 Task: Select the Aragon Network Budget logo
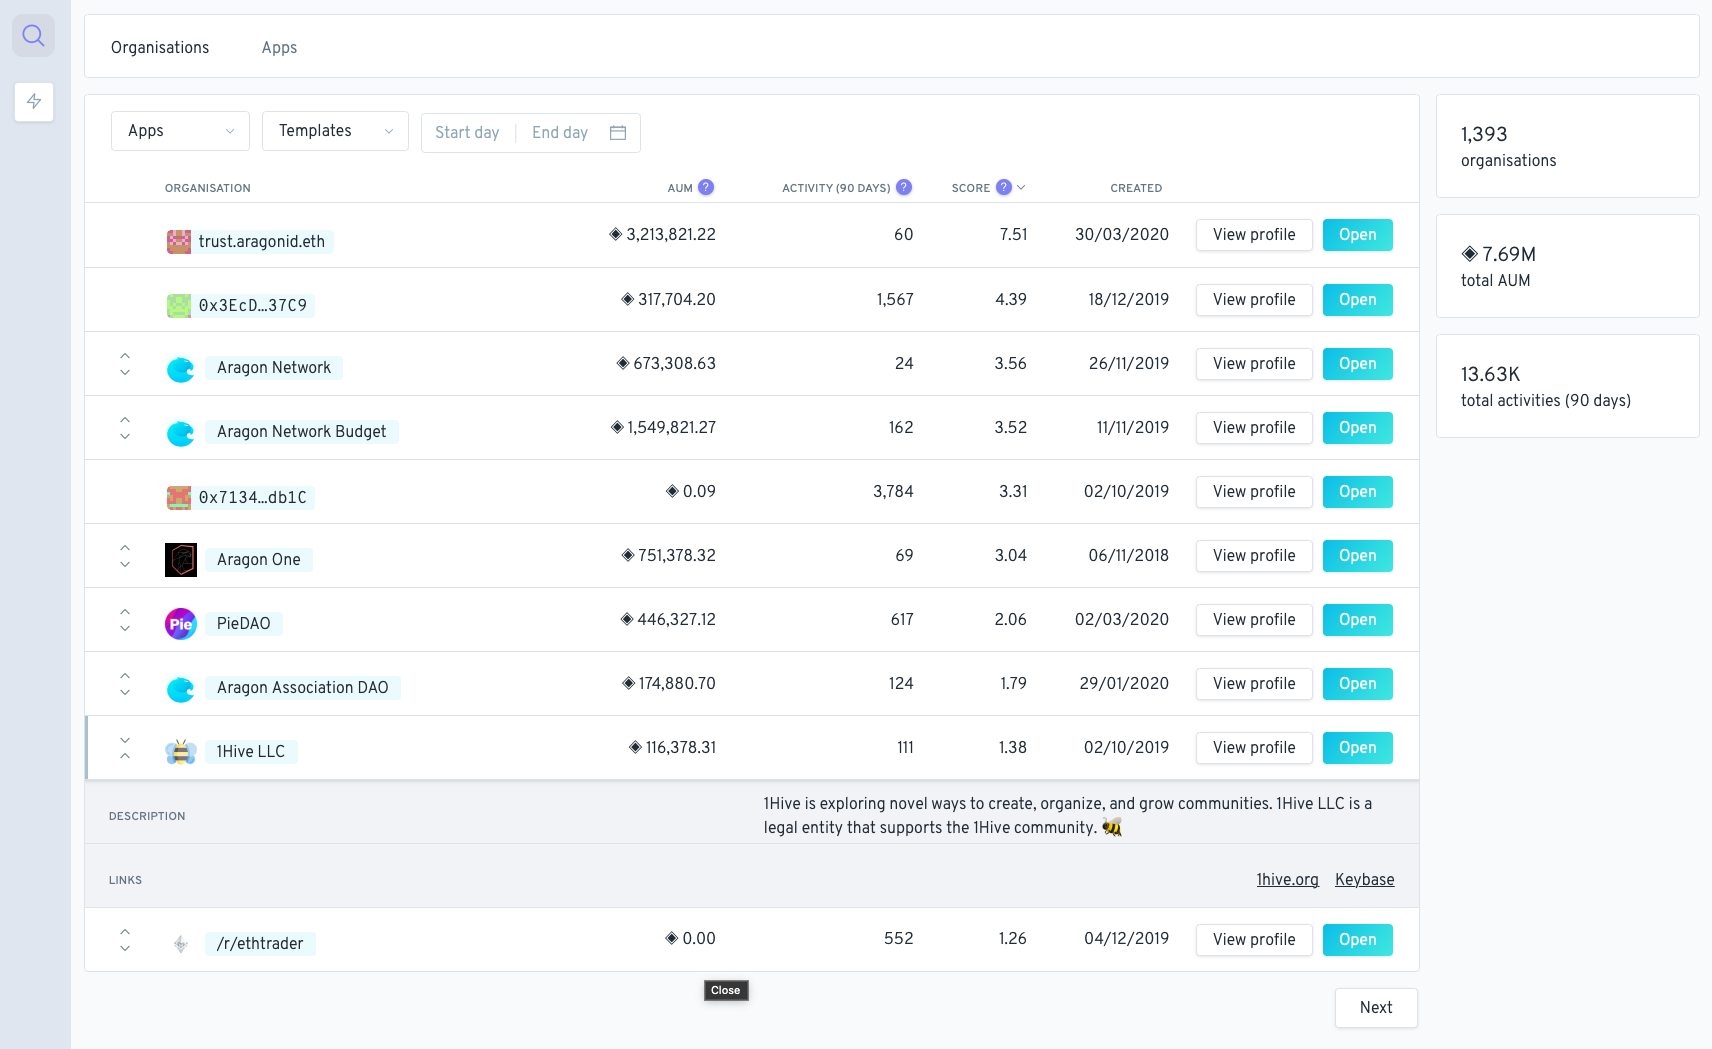point(181,433)
